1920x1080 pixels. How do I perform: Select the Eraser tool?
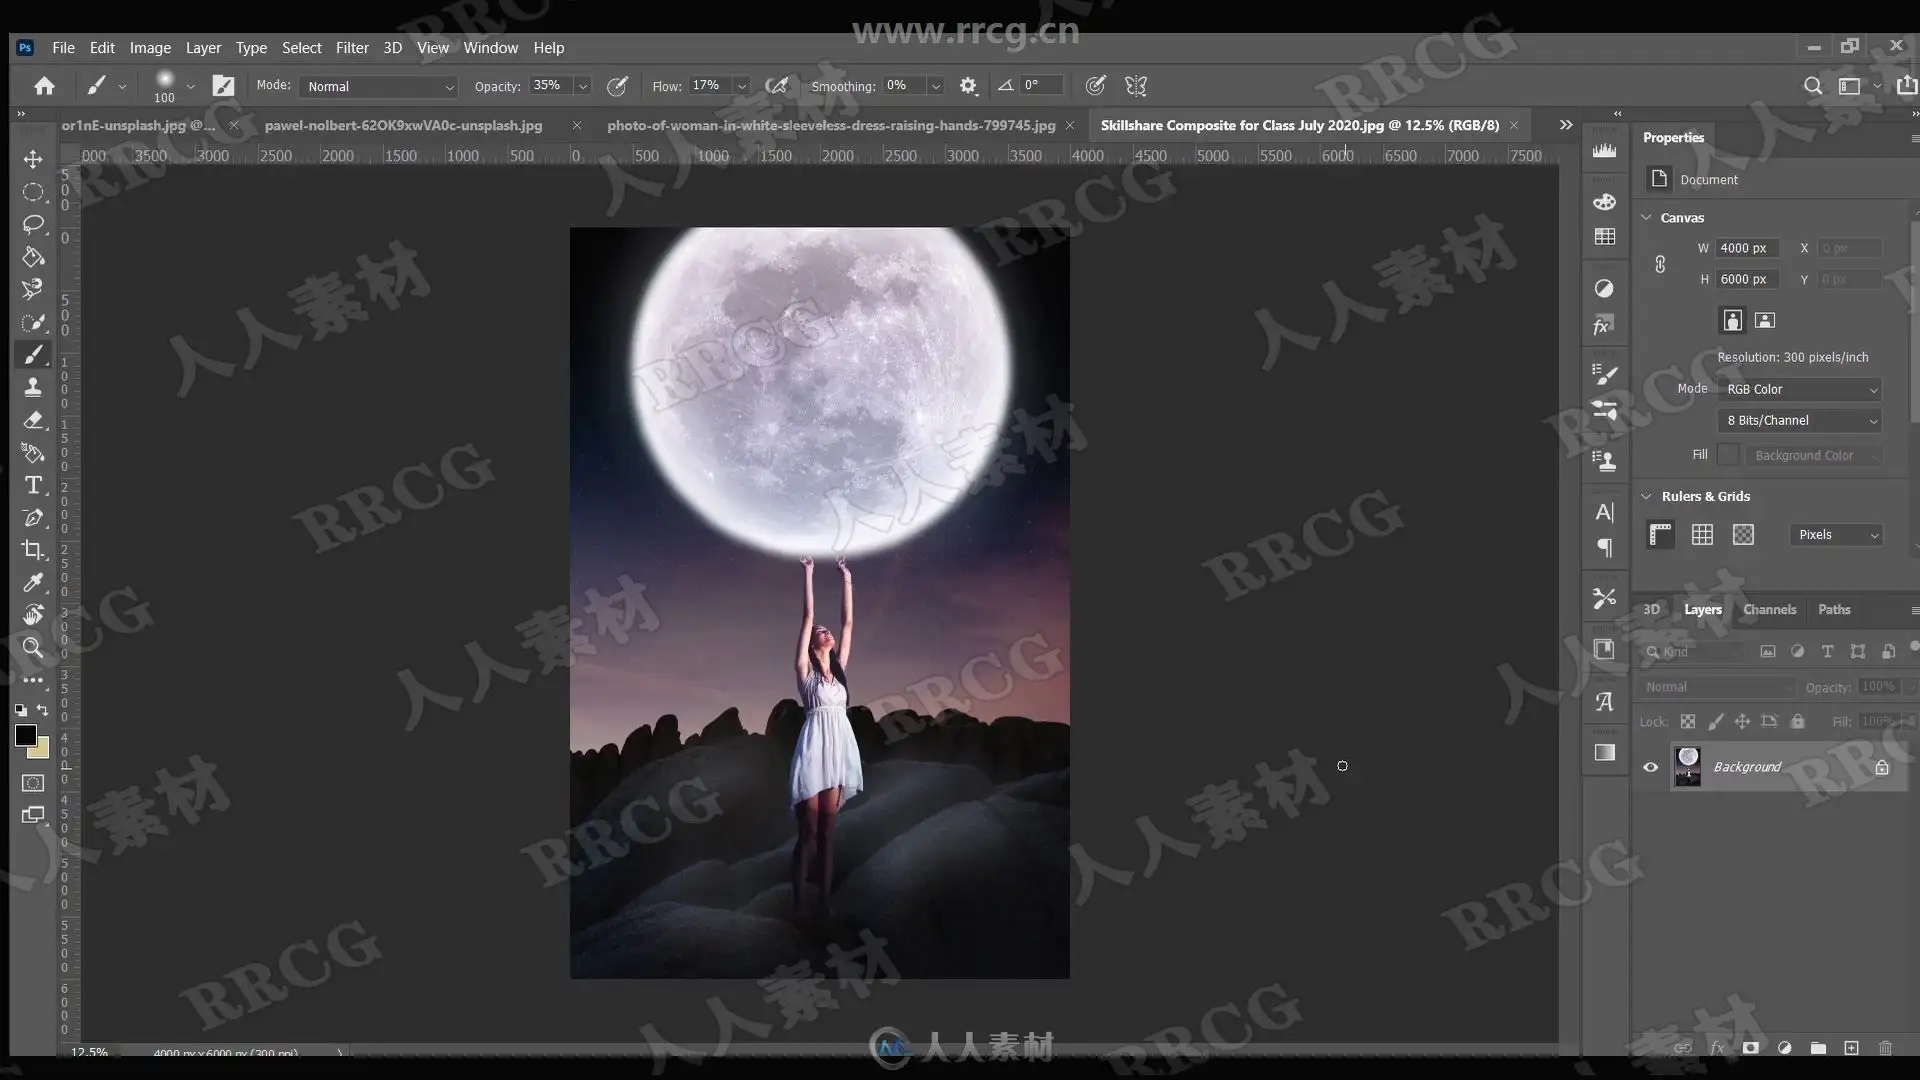(x=33, y=420)
